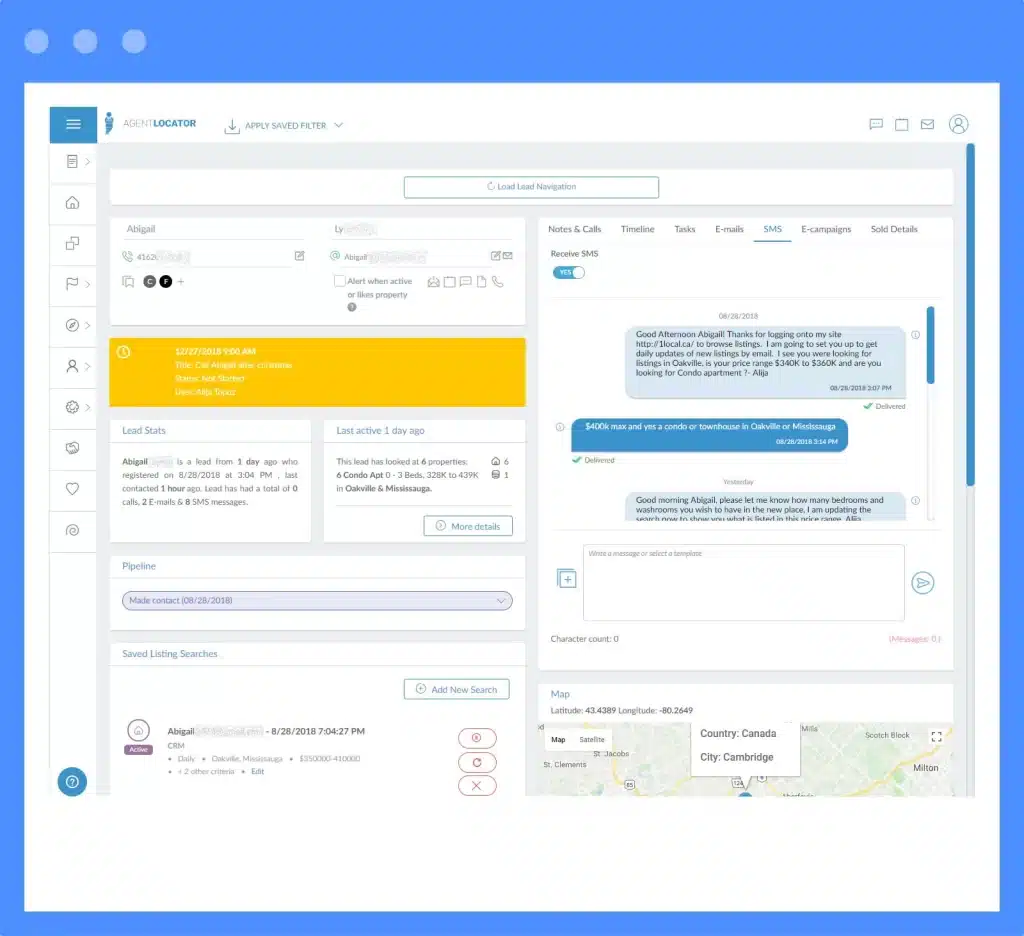Click the user profile icon at top right
The image size is (1024, 936).
pos(958,124)
